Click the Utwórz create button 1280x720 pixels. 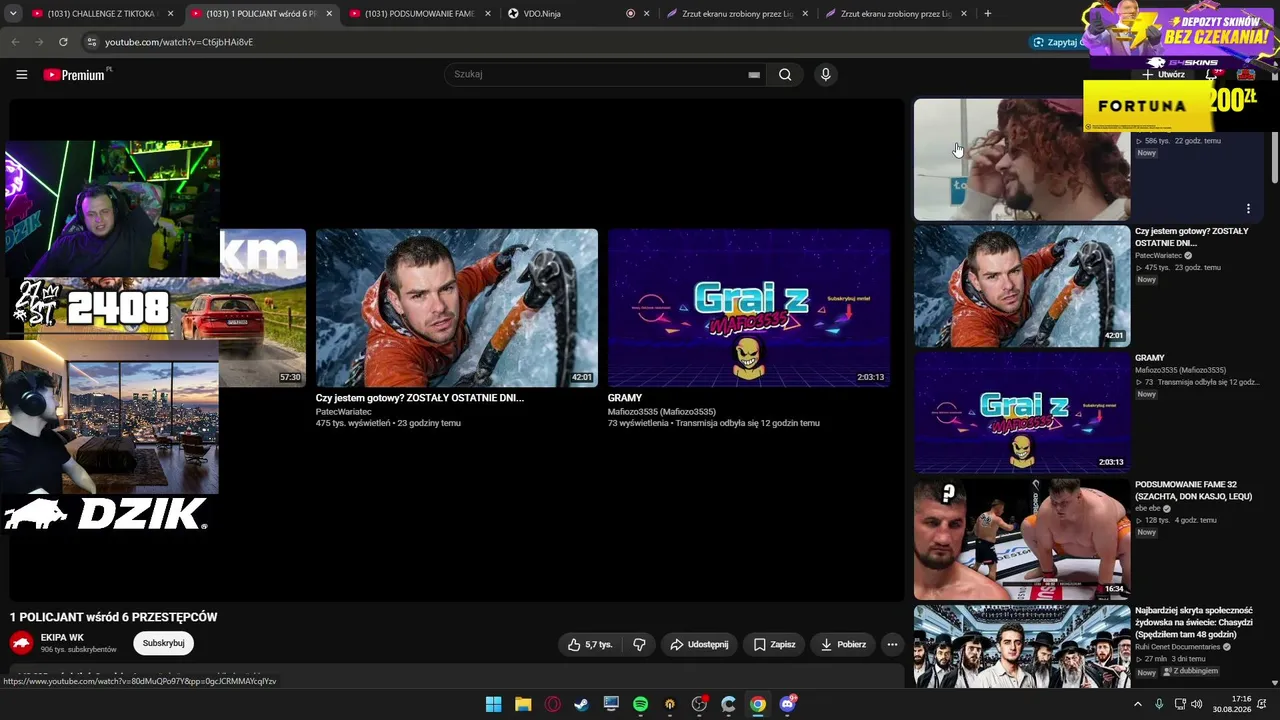pyautogui.click(x=1163, y=74)
